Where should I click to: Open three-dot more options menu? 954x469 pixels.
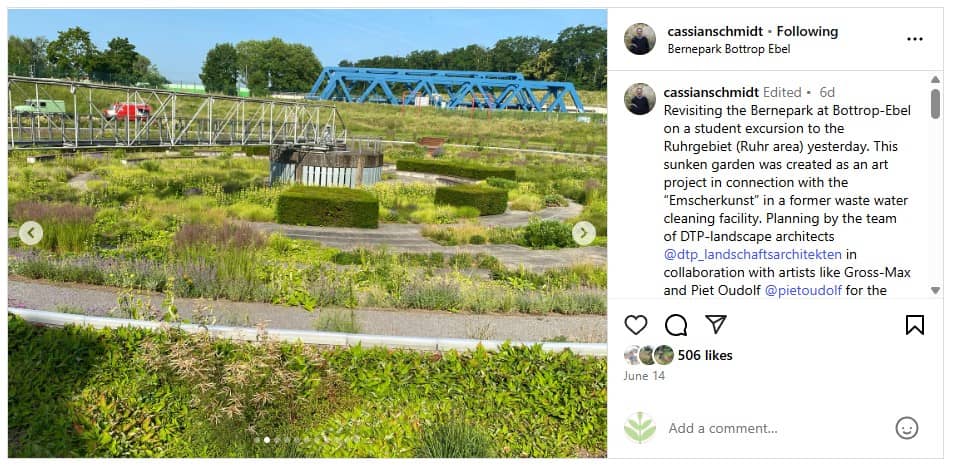coord(914,39)
